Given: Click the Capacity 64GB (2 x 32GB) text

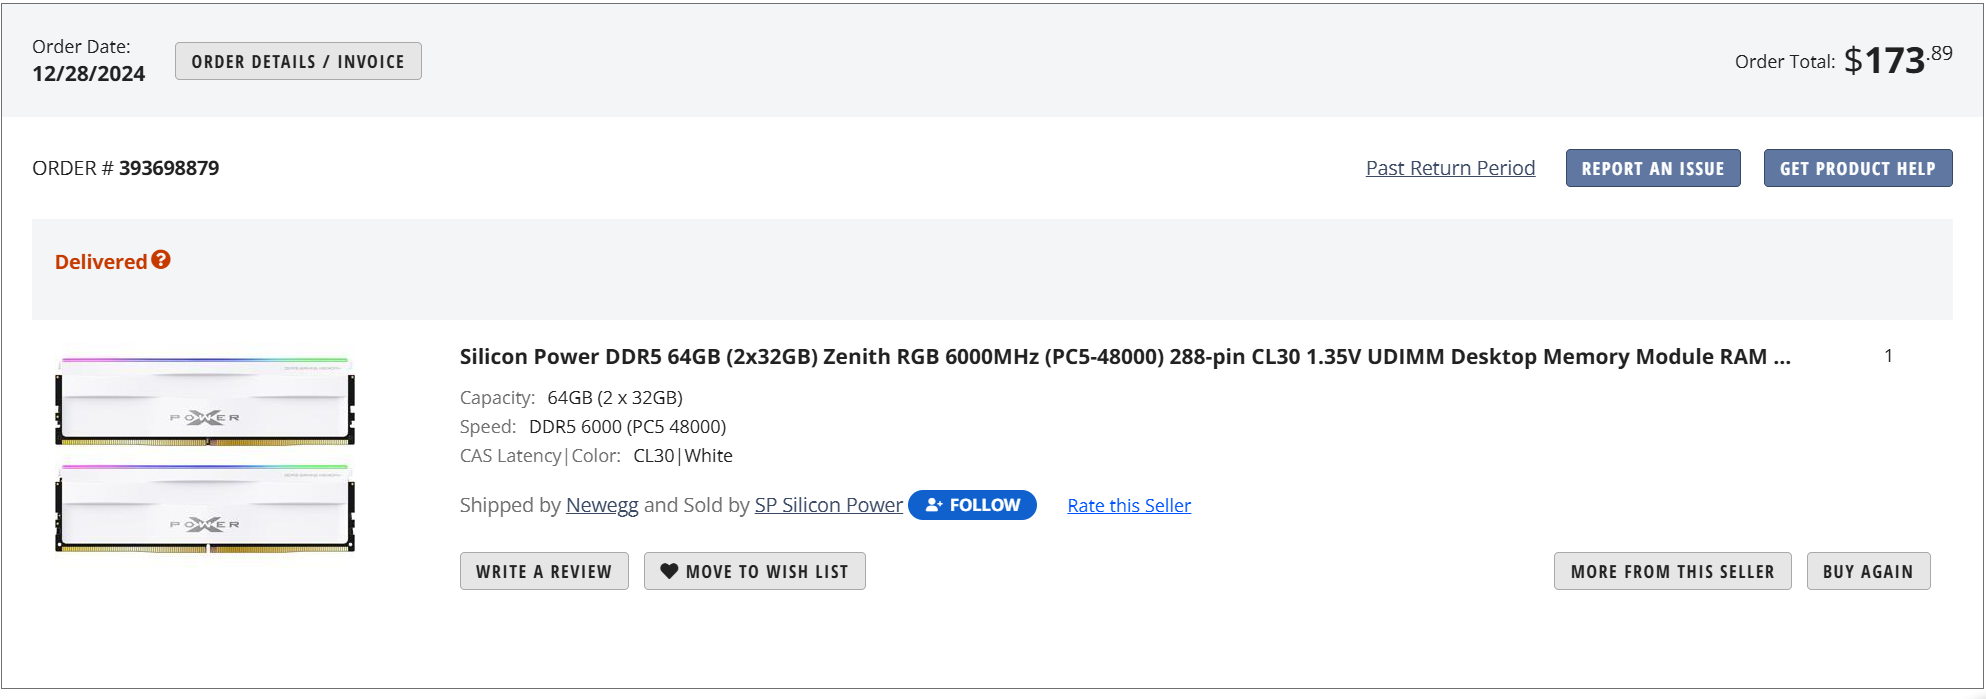Looking at the screenshot, I should pos(614,398).
